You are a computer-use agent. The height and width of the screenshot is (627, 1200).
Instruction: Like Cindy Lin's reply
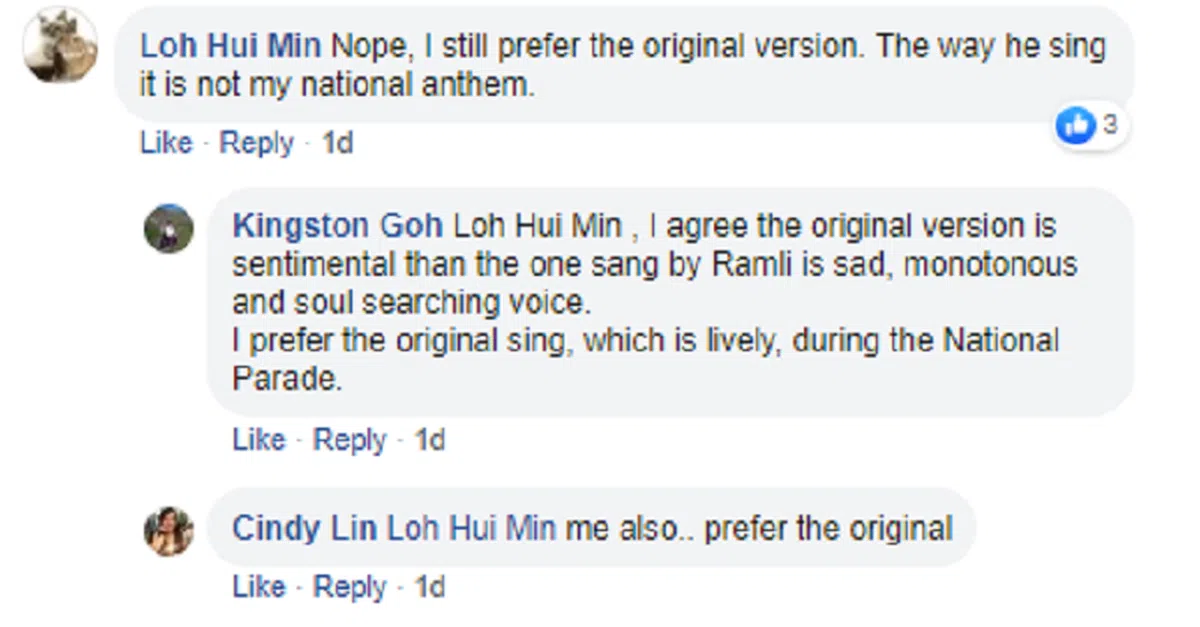click(x=259, y=587)
